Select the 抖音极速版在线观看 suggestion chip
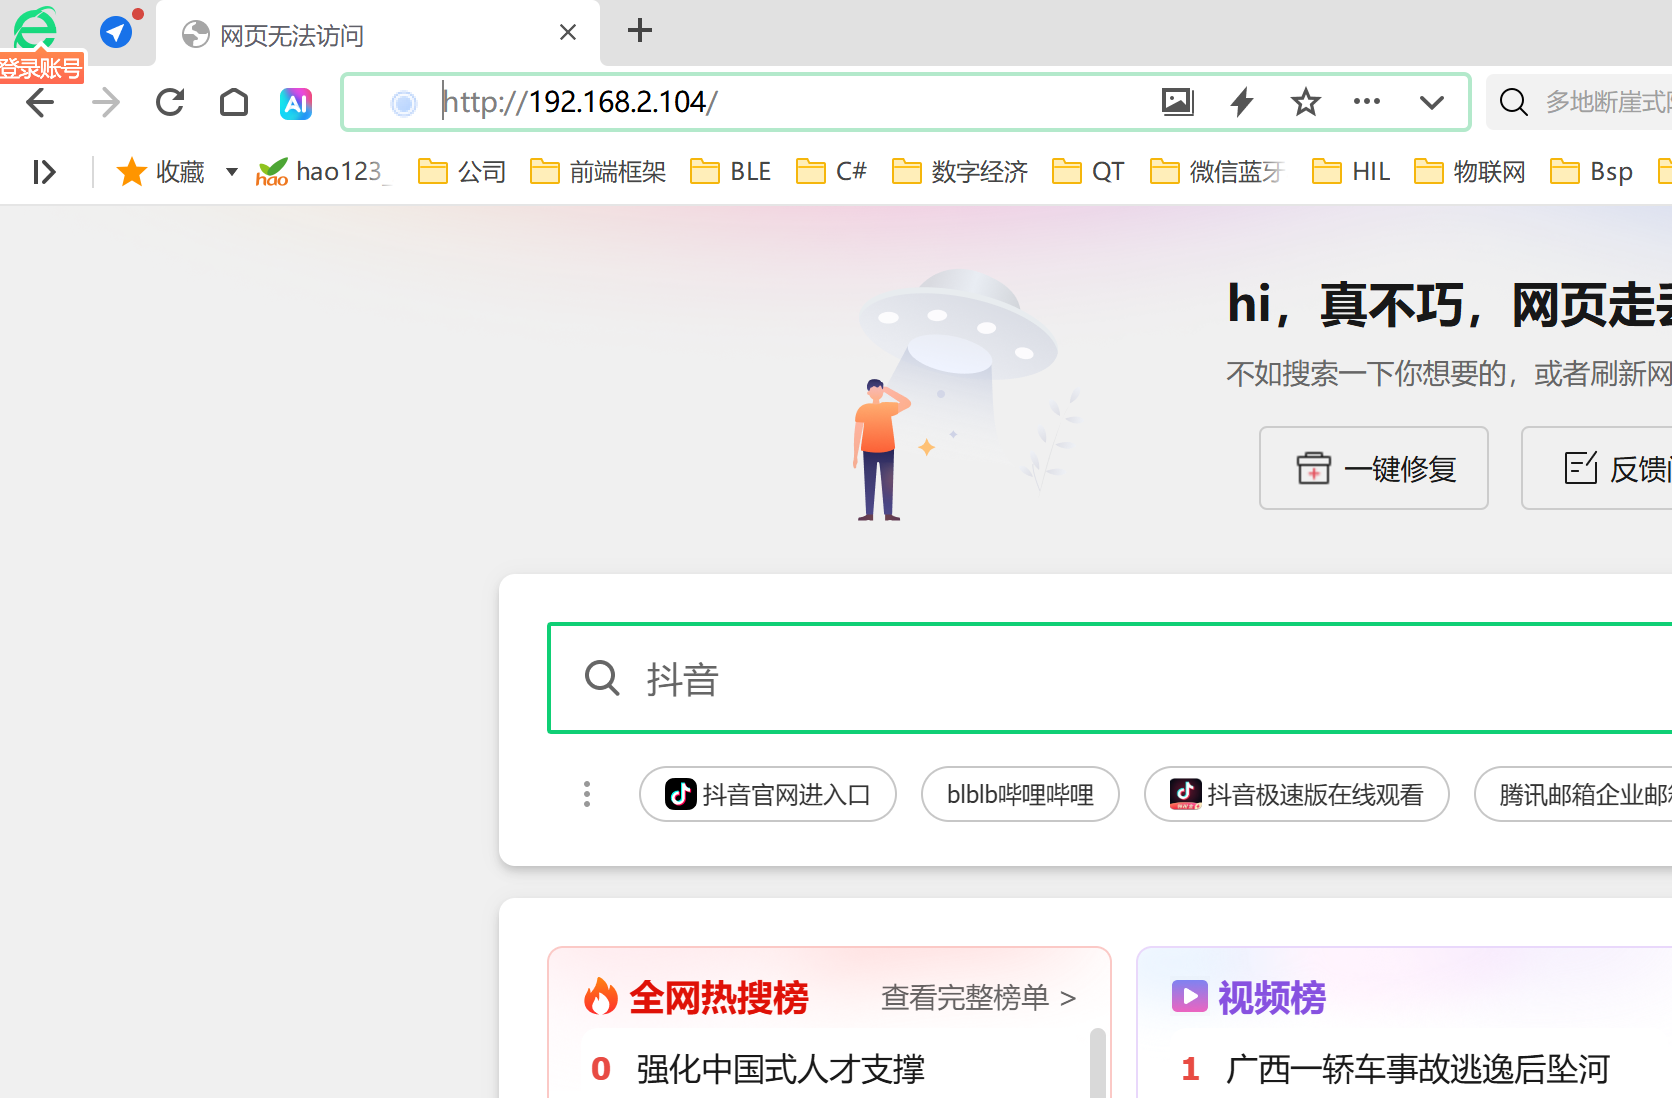Viewport: 1672px width, 1098px height. [x=1297, y=794]
